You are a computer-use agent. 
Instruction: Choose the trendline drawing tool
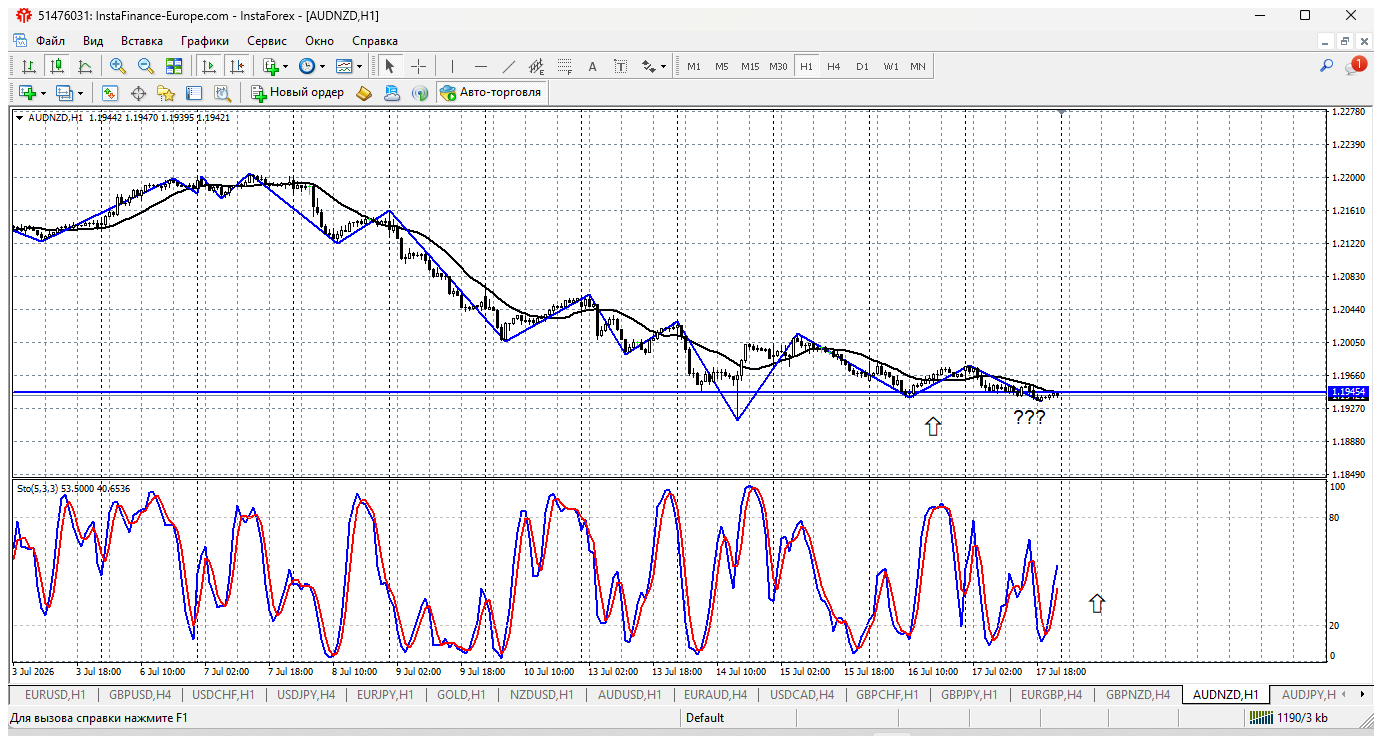click(508, 66)
